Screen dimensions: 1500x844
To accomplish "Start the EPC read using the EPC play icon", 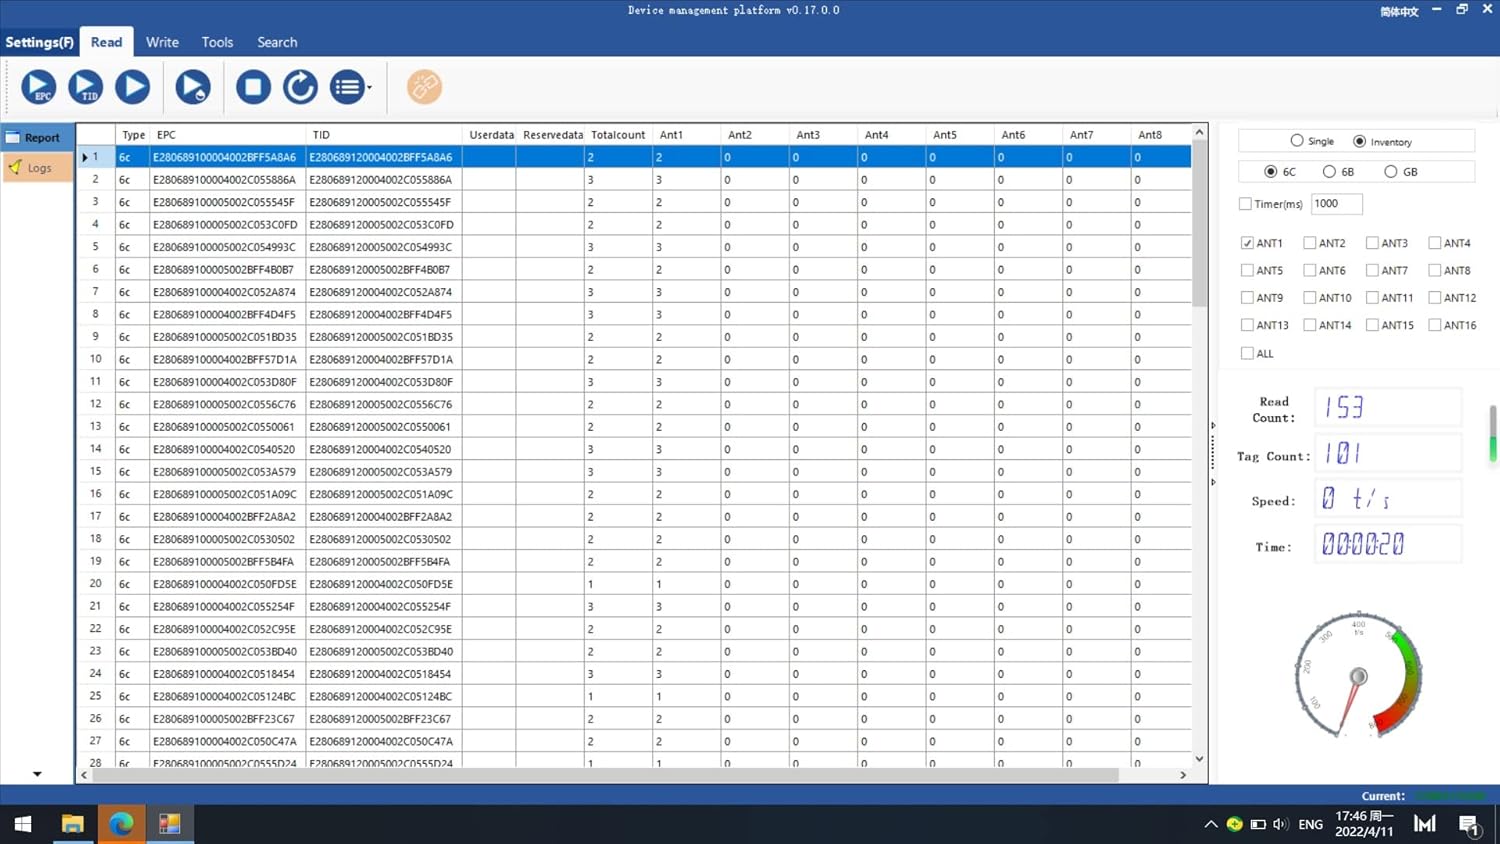I will (x=39, y=87).
